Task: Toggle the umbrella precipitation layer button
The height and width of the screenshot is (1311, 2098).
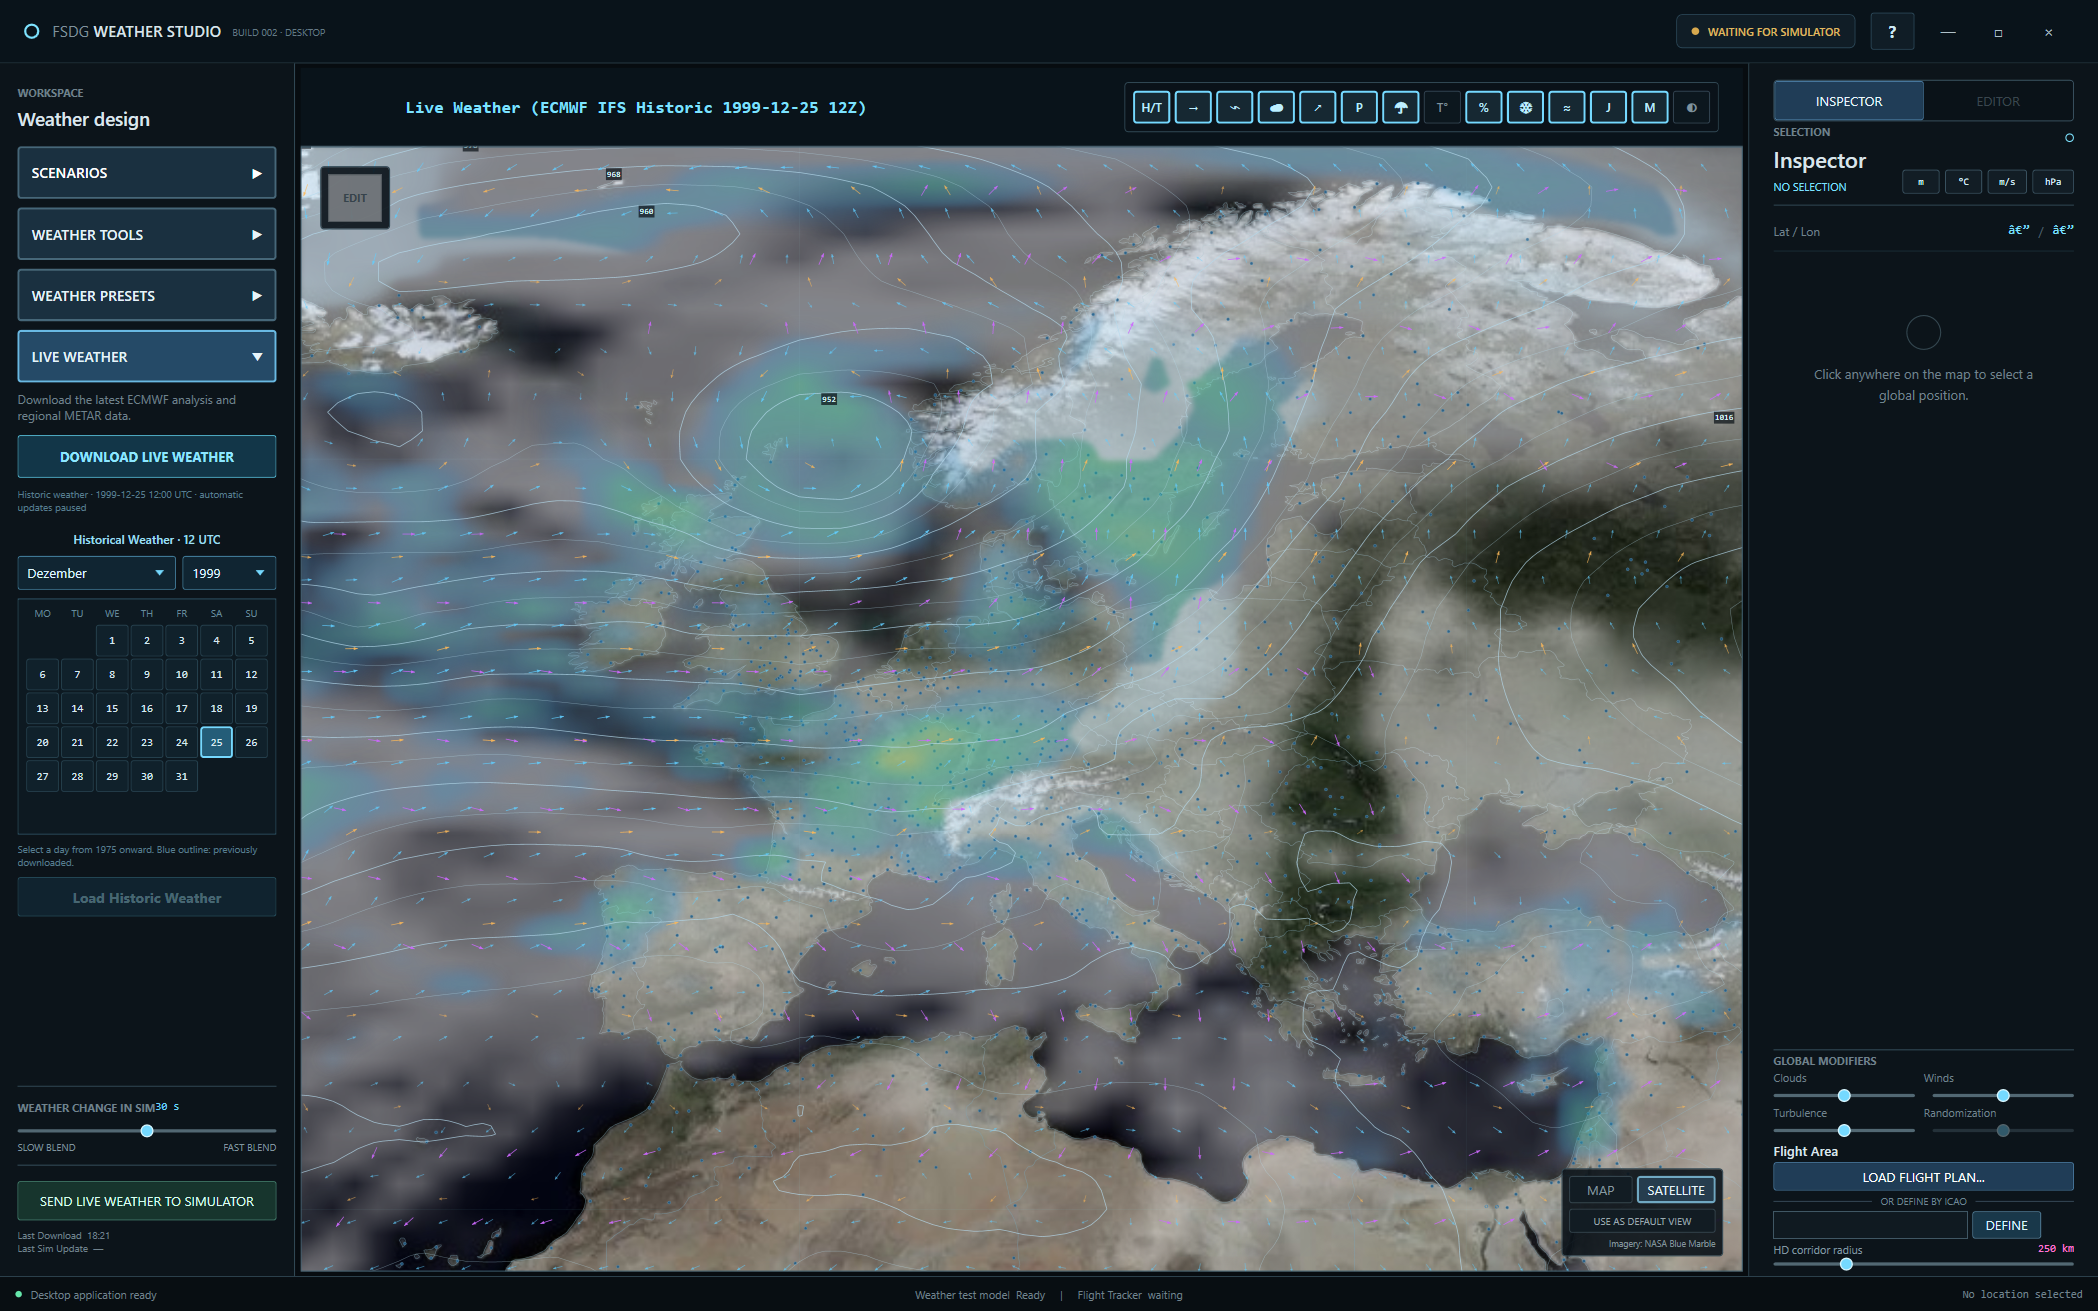Action: click(1401, 108)
